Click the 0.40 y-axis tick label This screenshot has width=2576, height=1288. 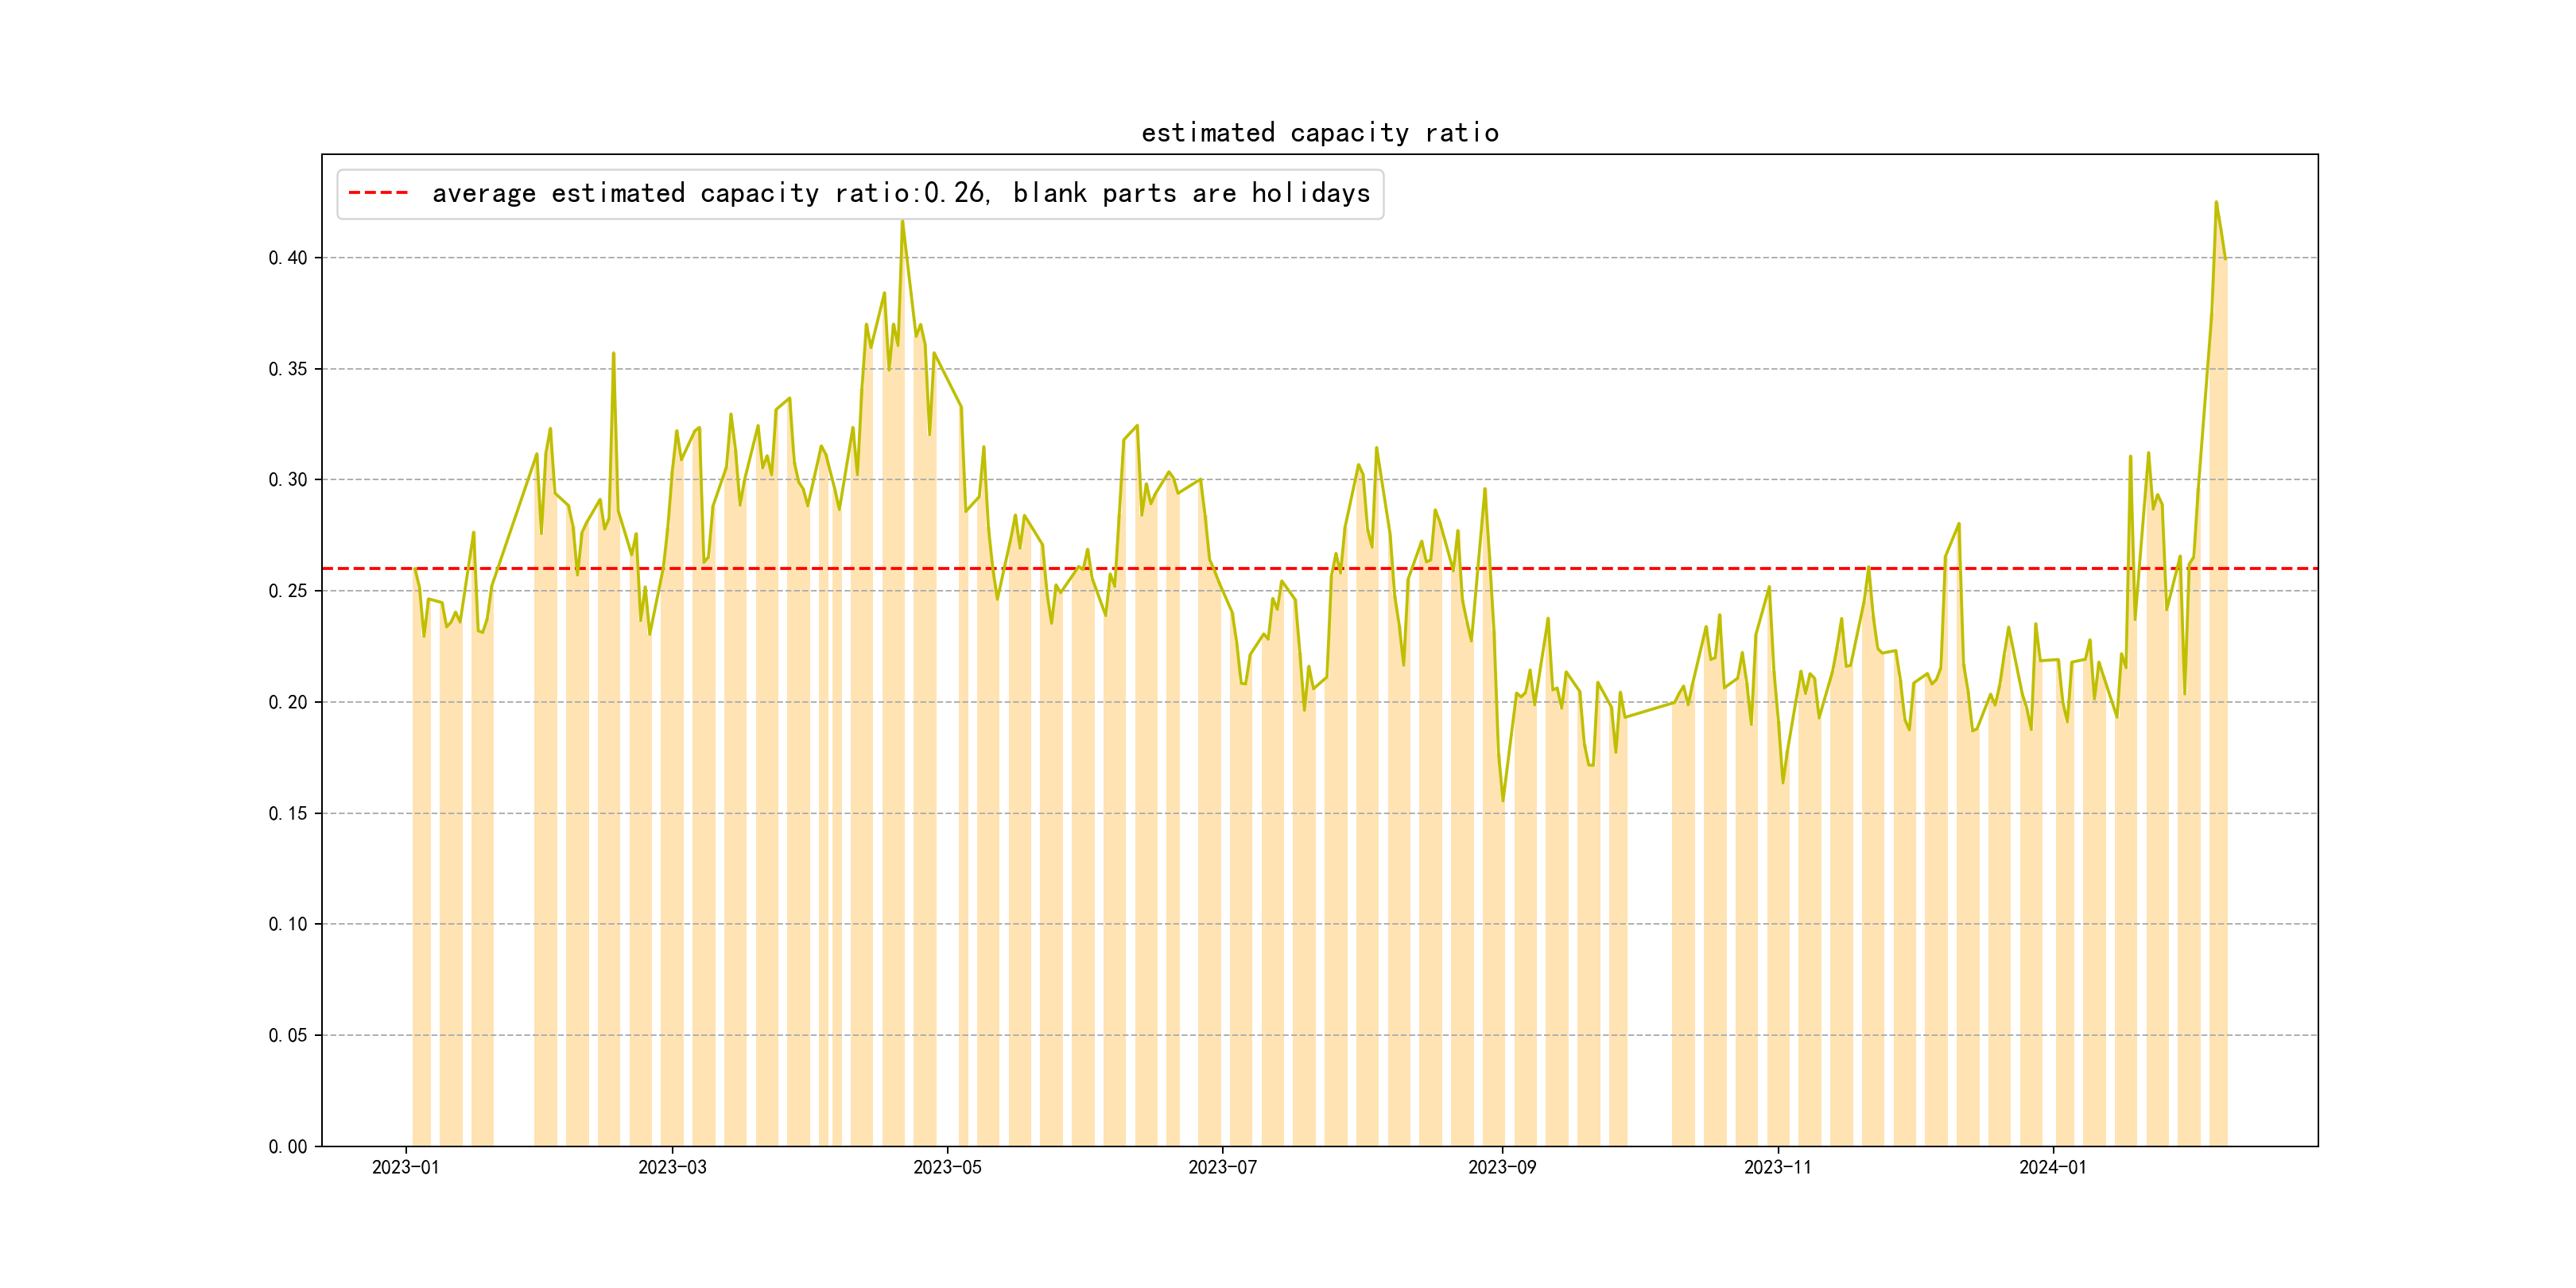pyautogui.click(x=287, y=258)
